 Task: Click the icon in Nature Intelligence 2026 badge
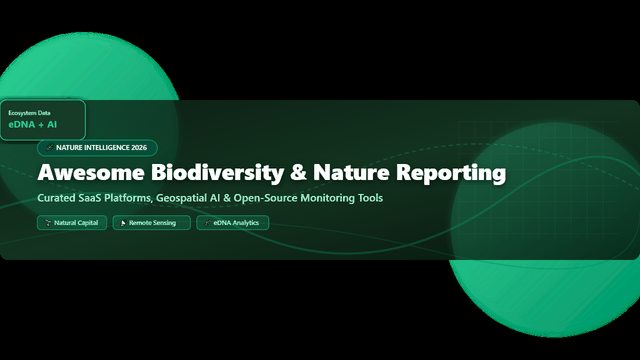49,147
